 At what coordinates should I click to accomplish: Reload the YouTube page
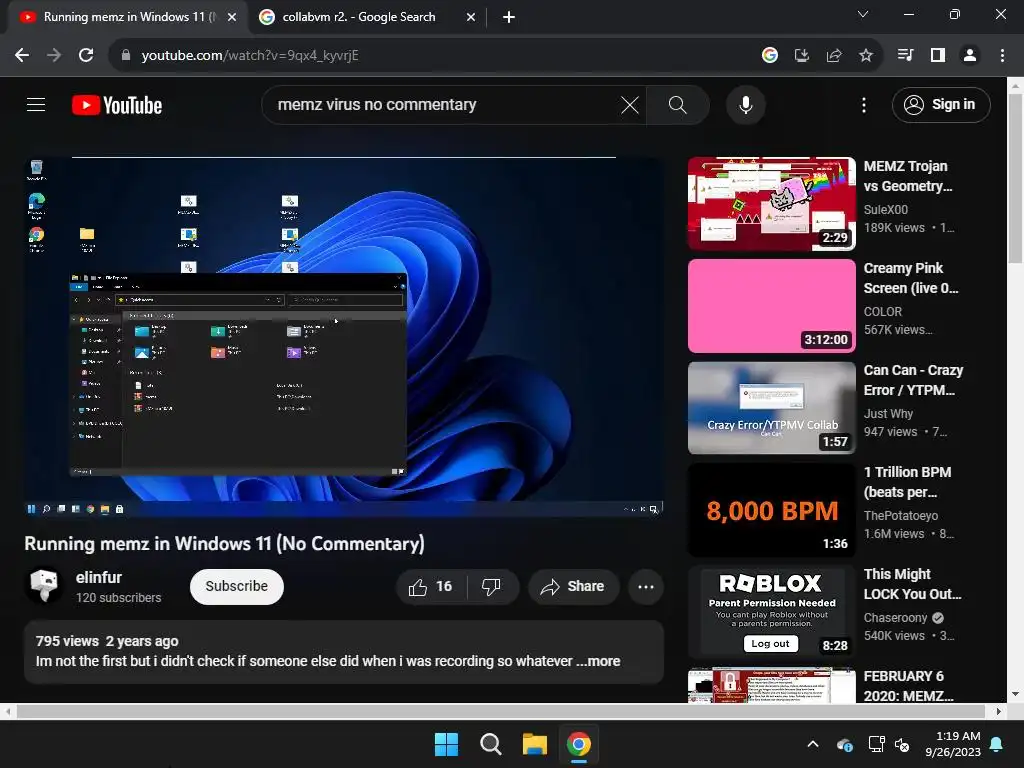[x=86, y=55]
